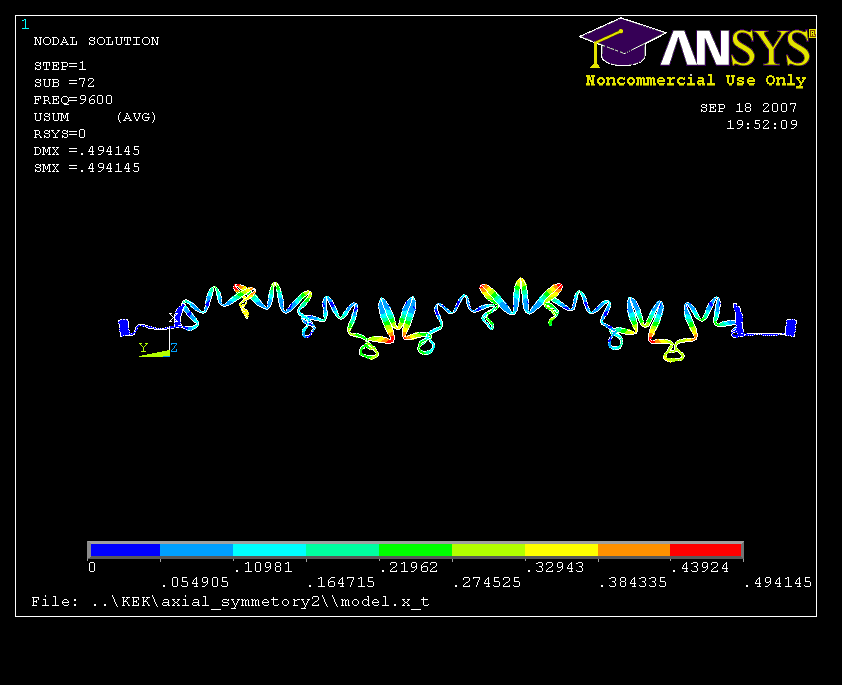Select the DMX =.494145 value
Screen dimensions: 842x685
(86, 151)
